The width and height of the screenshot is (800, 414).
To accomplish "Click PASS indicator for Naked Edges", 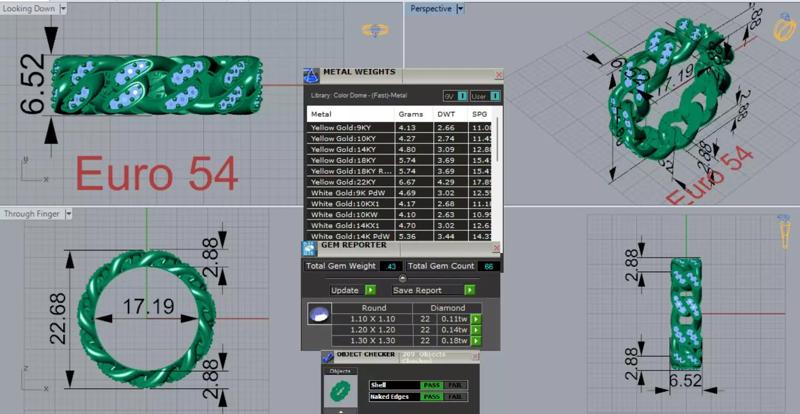I will pos(431,397).
